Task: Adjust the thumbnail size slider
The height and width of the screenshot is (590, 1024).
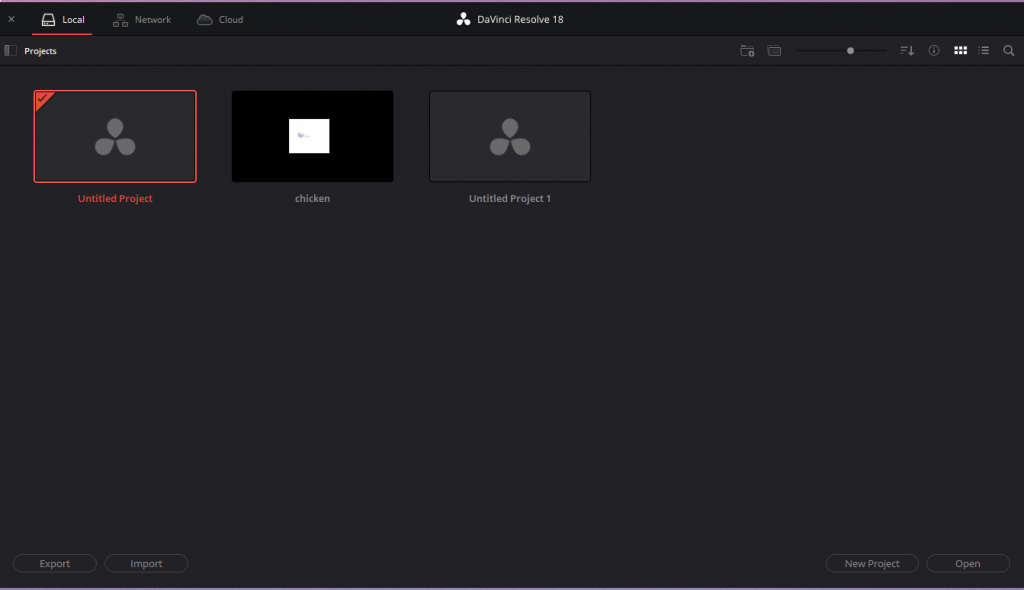Action: 850,50
